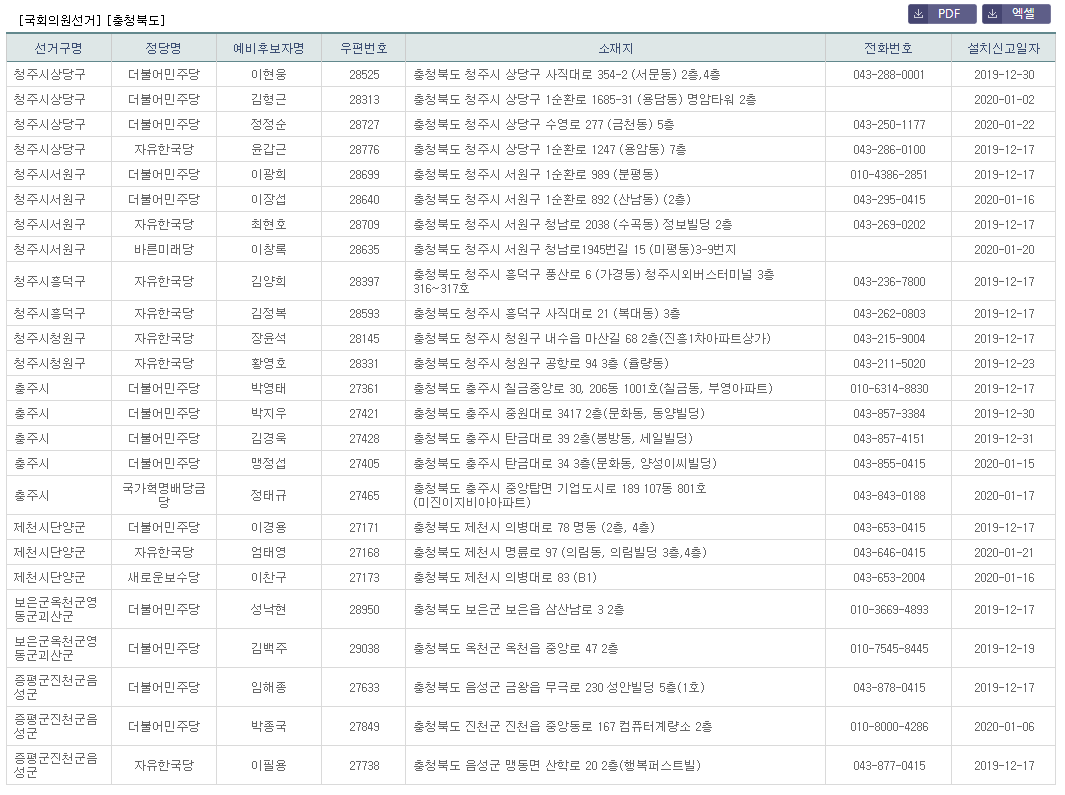Click the 정당명 column header
The width and height of the screenshot is (1065, 795).
pyautogui.click(x=163, y=48)
